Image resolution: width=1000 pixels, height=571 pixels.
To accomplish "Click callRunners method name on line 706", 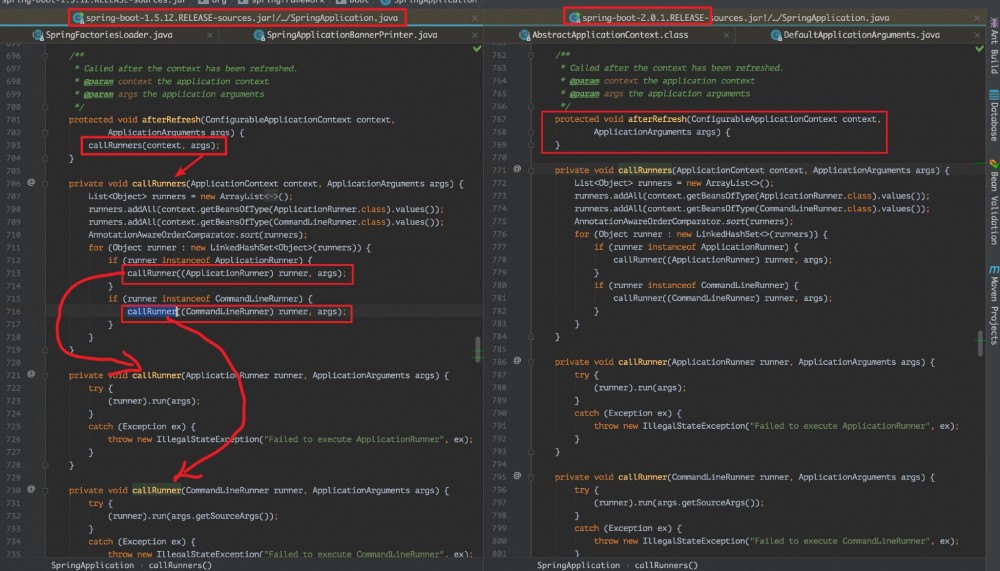I will [159, 184].
